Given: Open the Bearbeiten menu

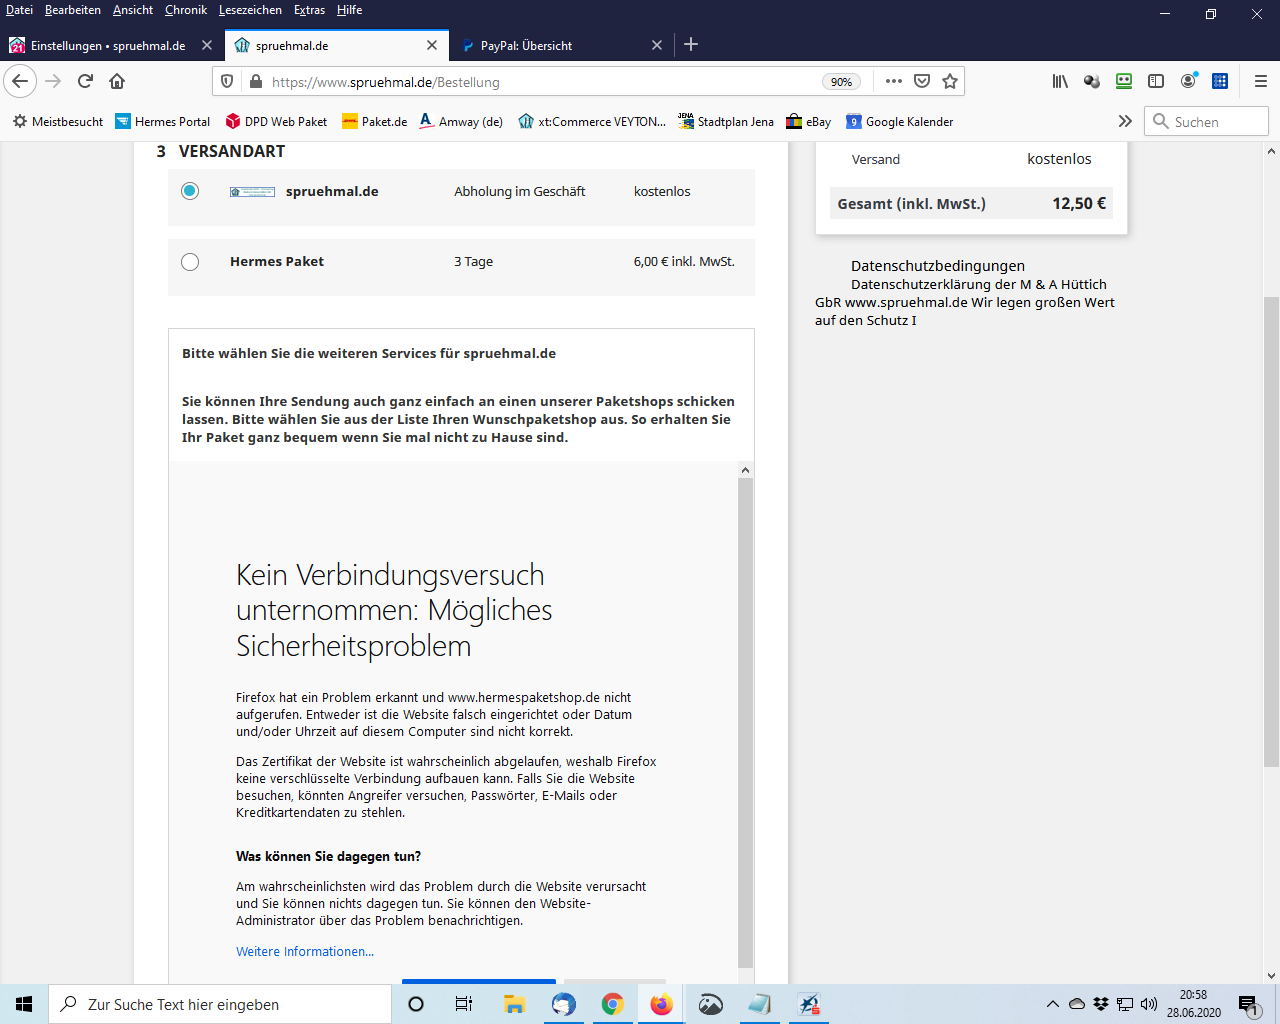Looking at the screenshot, I should point(73,10).
